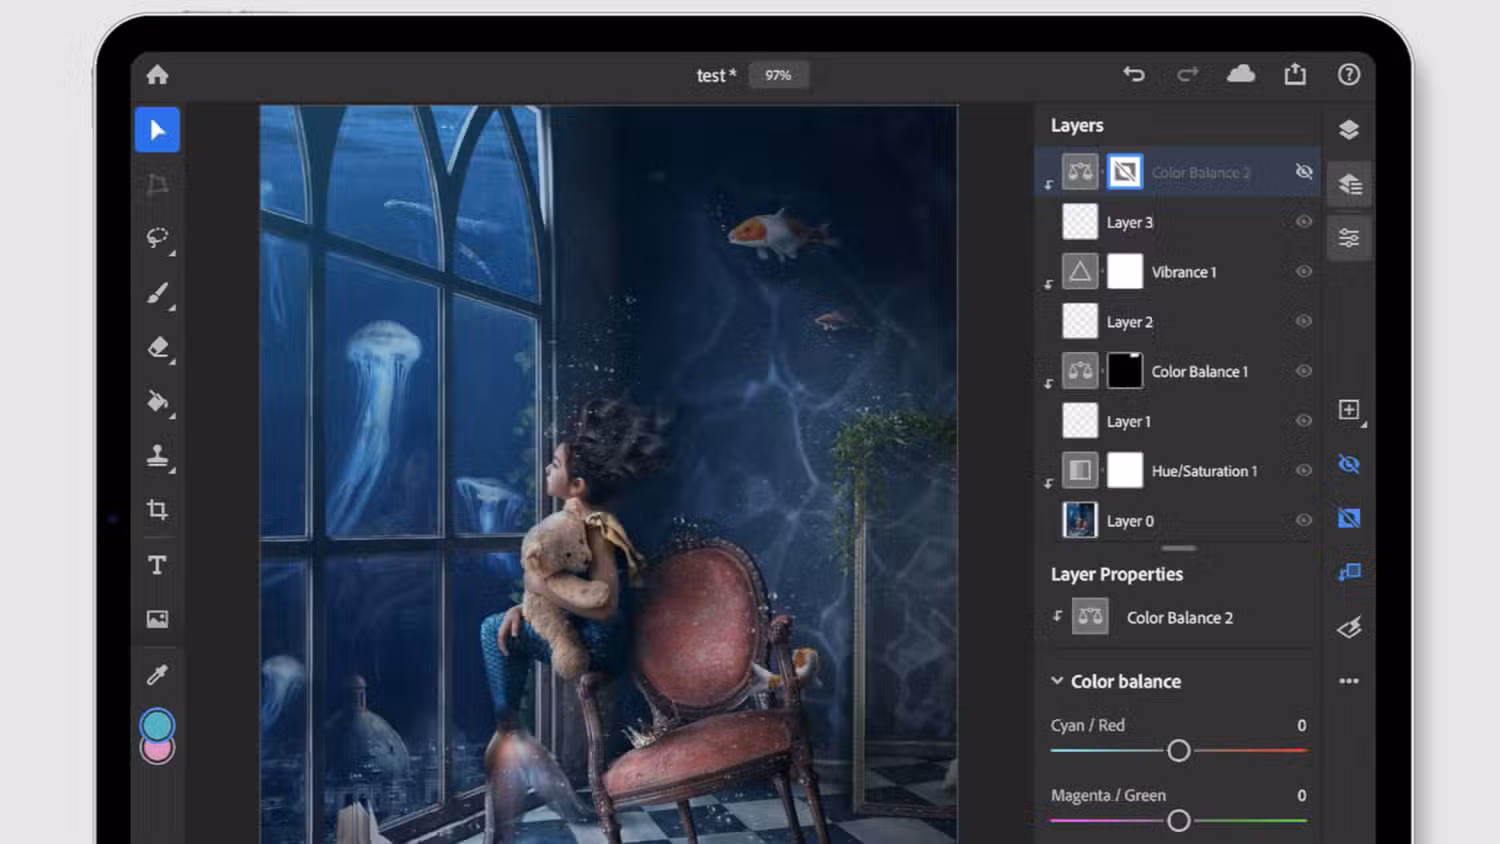Toggle the Layer Properties panel icon
1500x844 pixels.
[1349, 238]
